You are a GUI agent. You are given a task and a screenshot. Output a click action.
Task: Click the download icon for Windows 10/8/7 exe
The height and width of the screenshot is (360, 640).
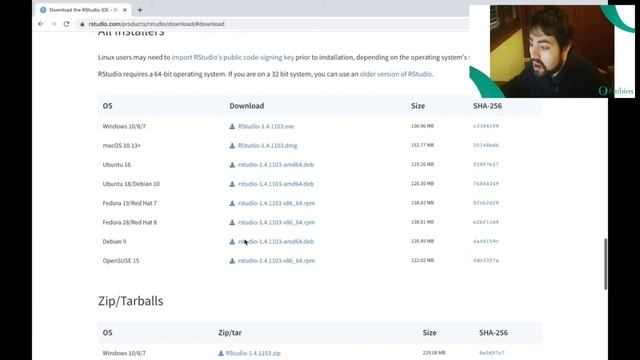[x=232, y=127]
